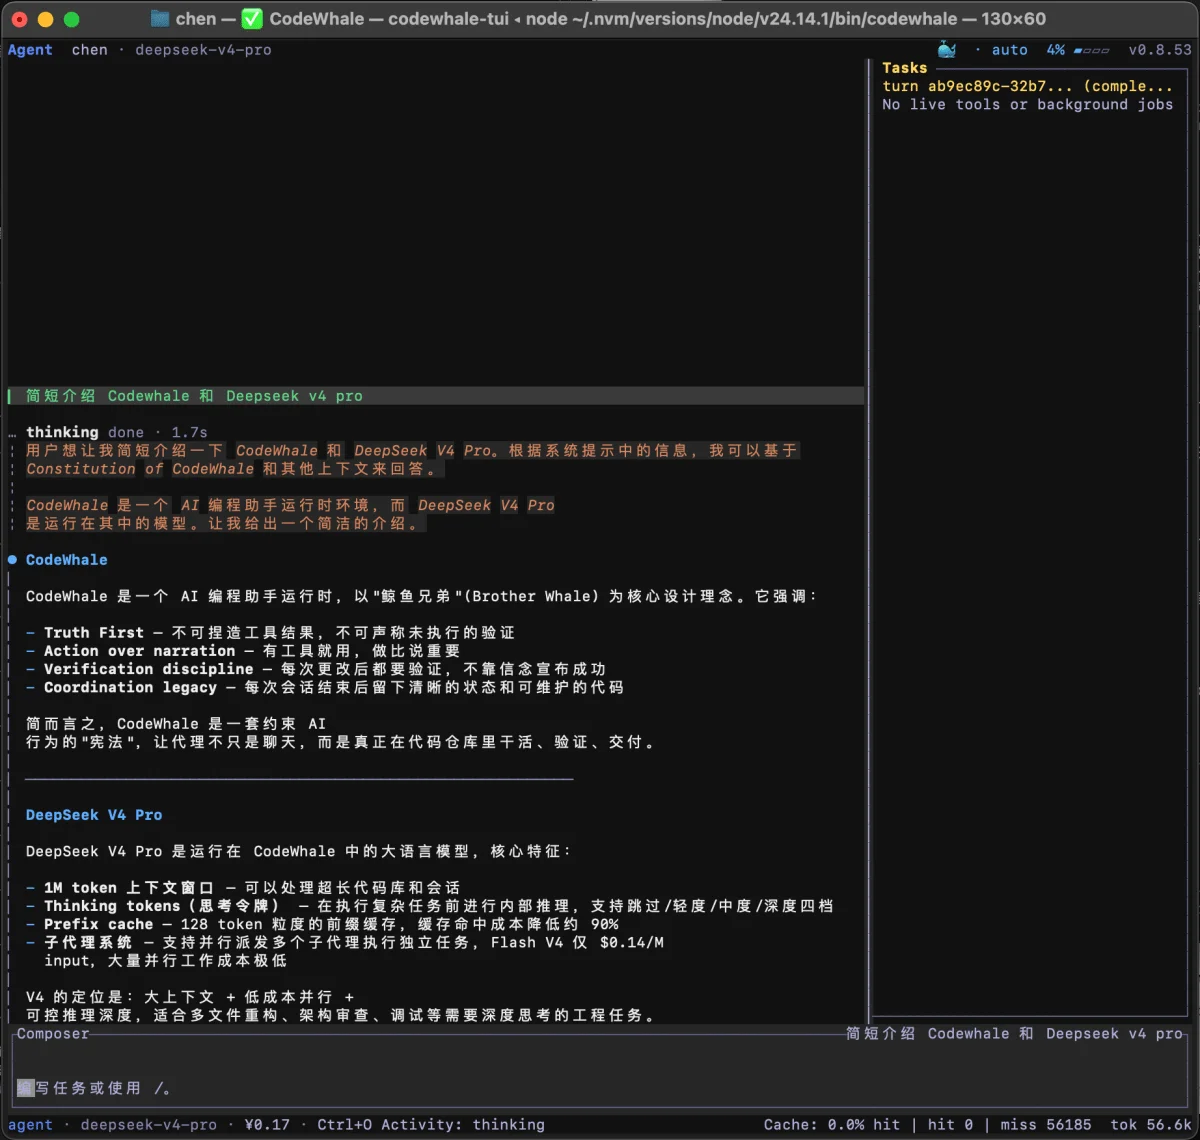The image size is (1200, 1140).
Task: Click the macOS green zoom window button
Action: coord(71,19)
